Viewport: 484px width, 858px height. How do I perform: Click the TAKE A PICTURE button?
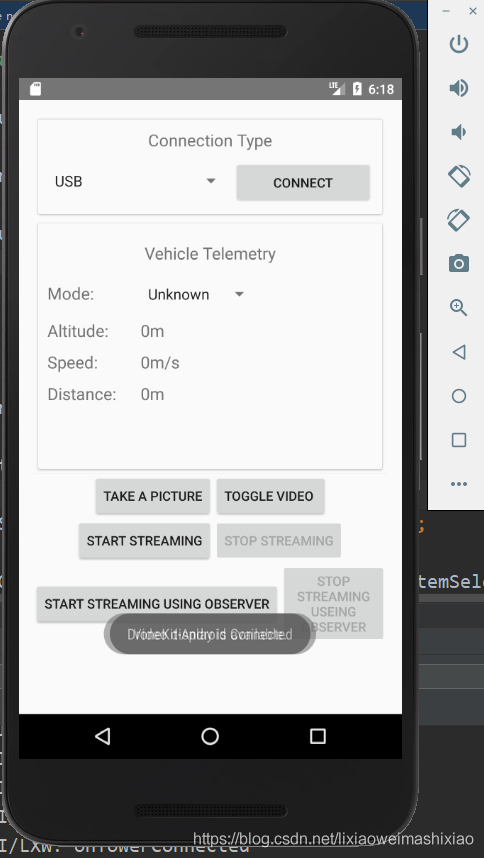pyautogui.click(x=153, y=496)
